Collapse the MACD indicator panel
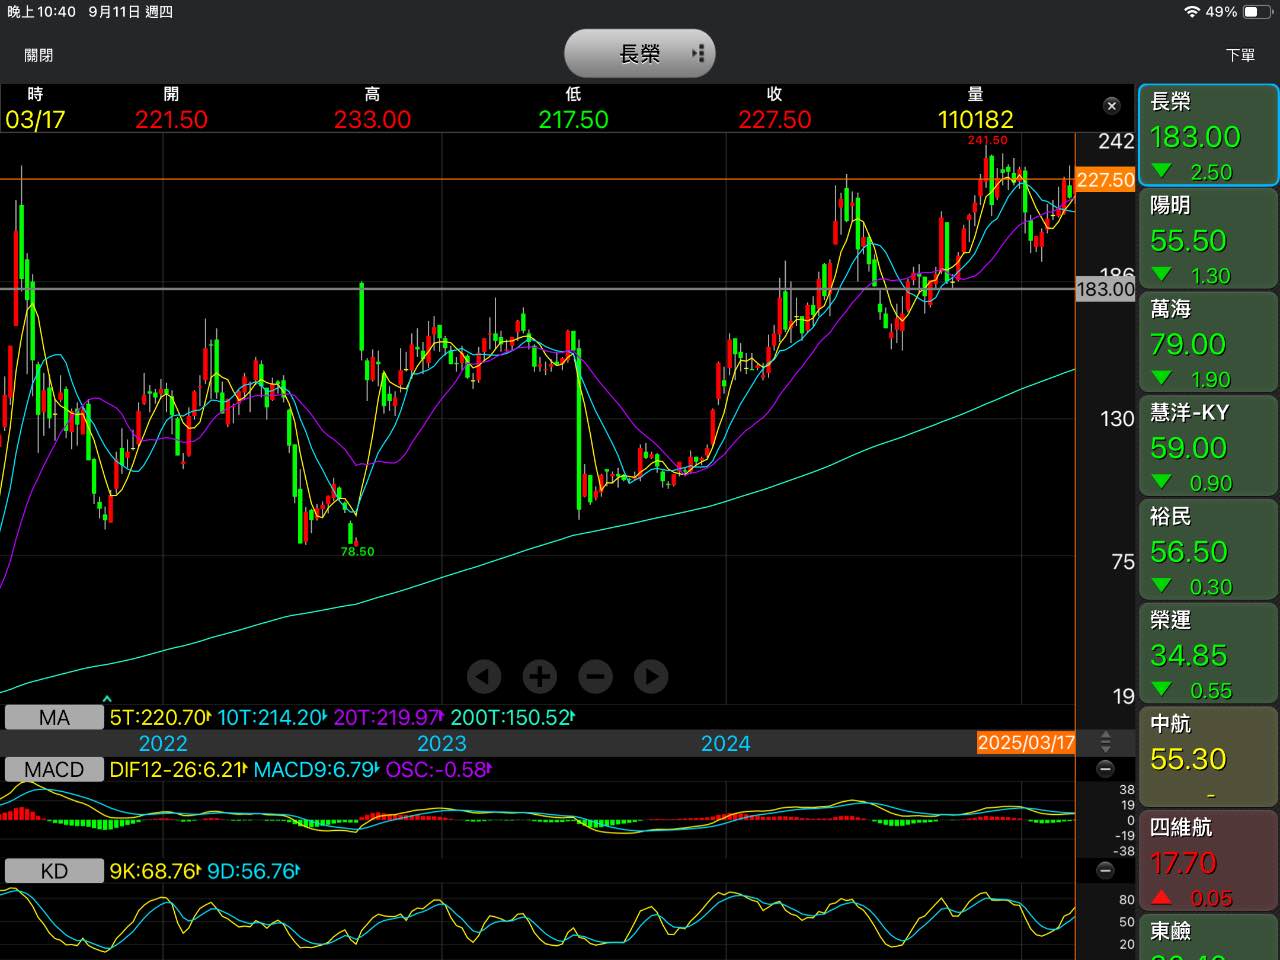This screenshot has height=960, width=1280. click(x=1105, y=769)
